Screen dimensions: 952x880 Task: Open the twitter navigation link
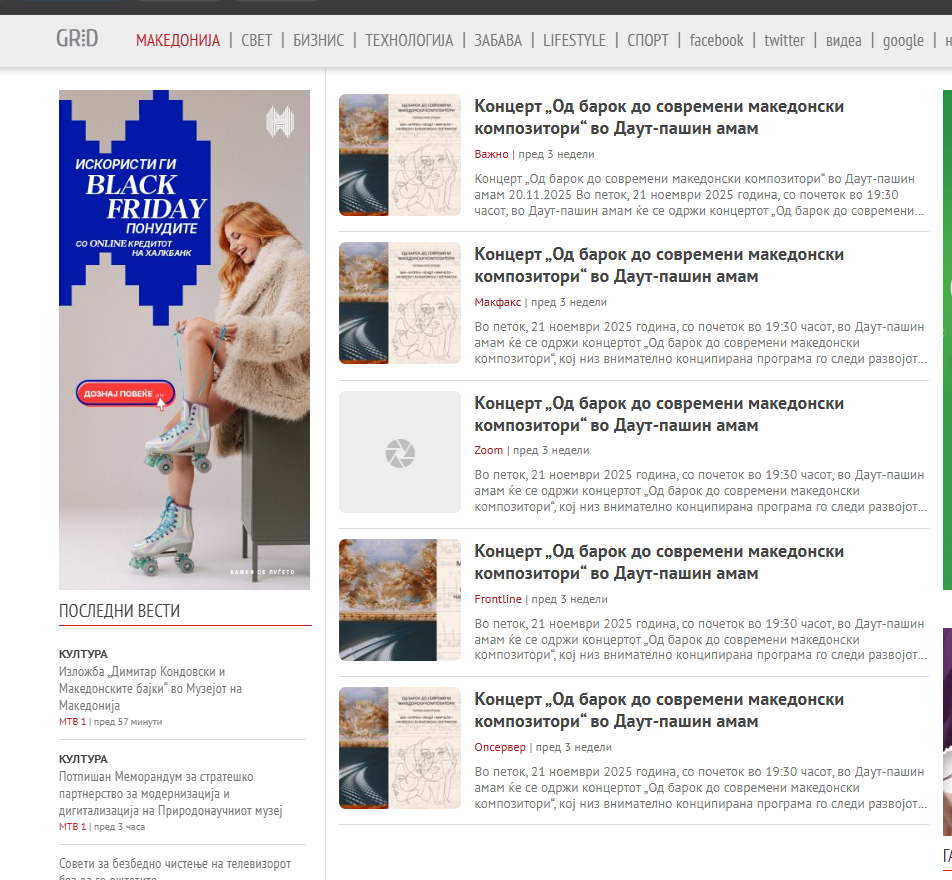tap(784, 40)
